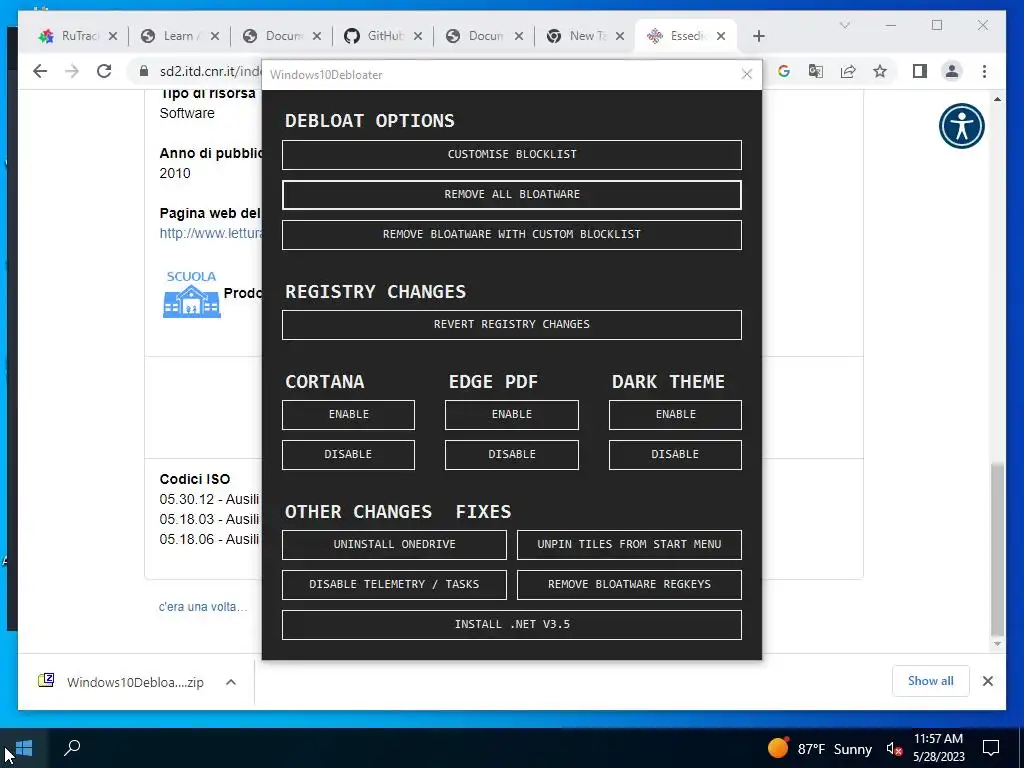This screenshot has width=1024, height=768.
Task: Expand download item options chevron
Action: tap(231, 682)
